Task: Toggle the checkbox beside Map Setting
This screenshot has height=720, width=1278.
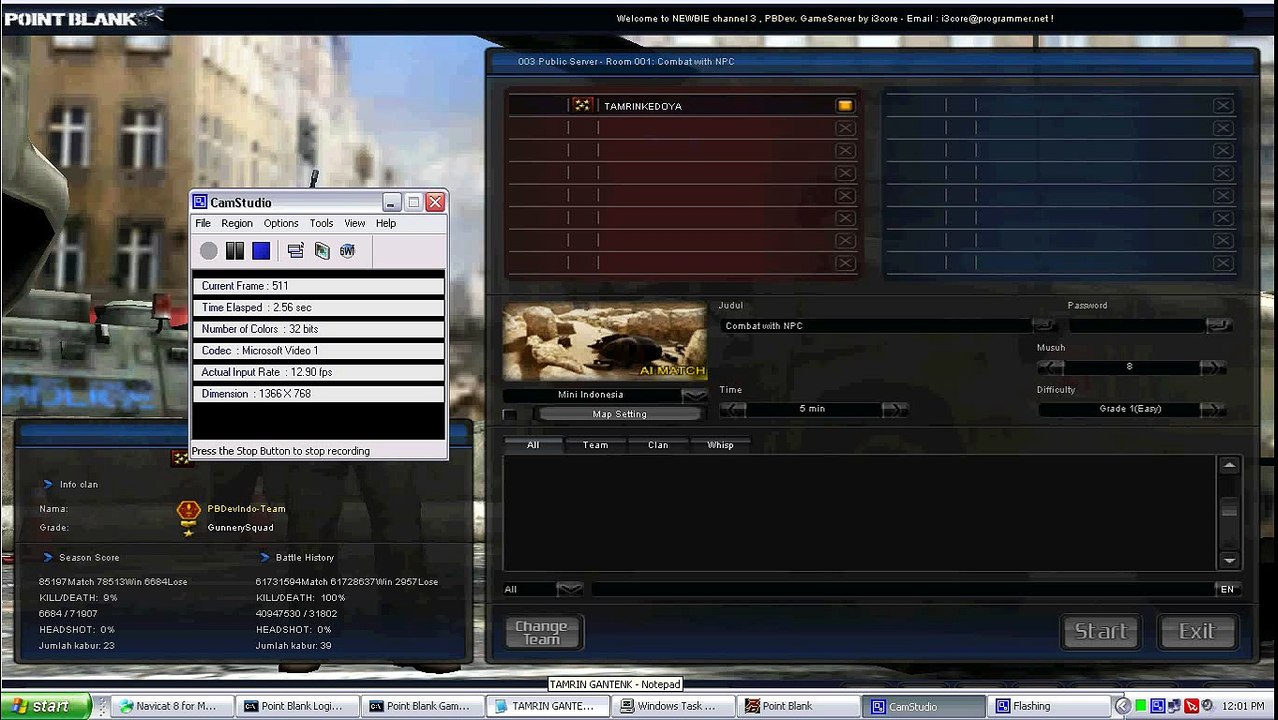Action: pos(510,414)
